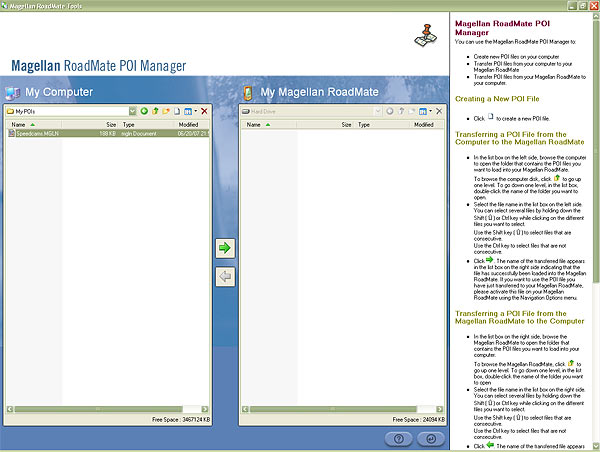Image resolution: width=600 pixels, height=452 pixels.
Task: Click the help panel vertical scrollbar thumb
Action: point(596,151)
